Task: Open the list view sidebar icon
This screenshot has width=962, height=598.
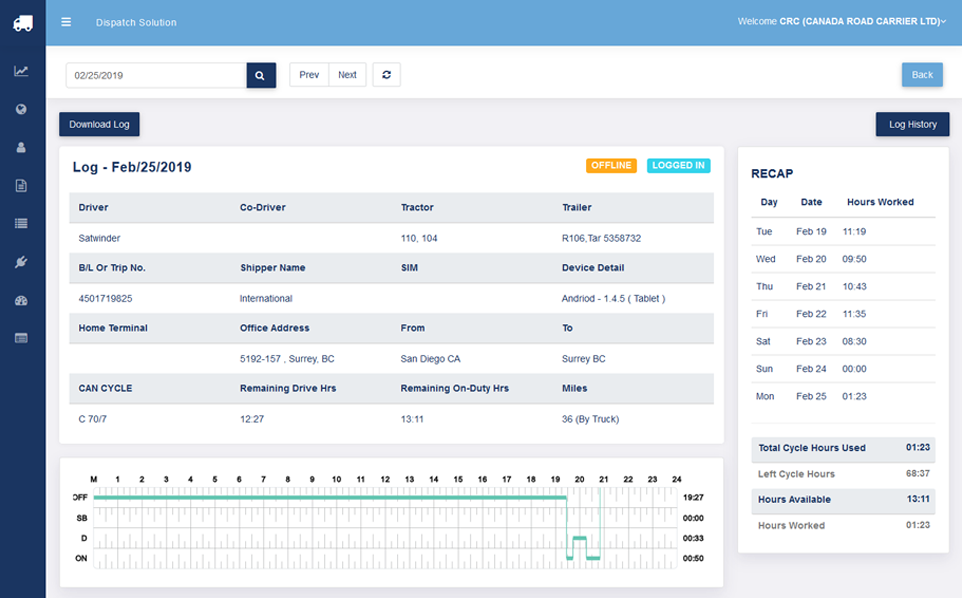Action: [21, 223]
